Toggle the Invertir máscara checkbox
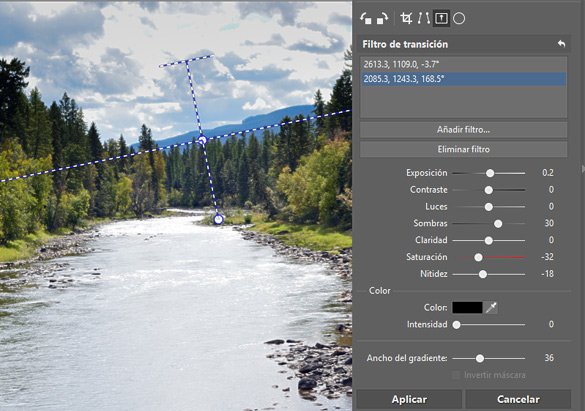Image resolution: width=585 pixels, height=411 pixels. click(456, 375)
